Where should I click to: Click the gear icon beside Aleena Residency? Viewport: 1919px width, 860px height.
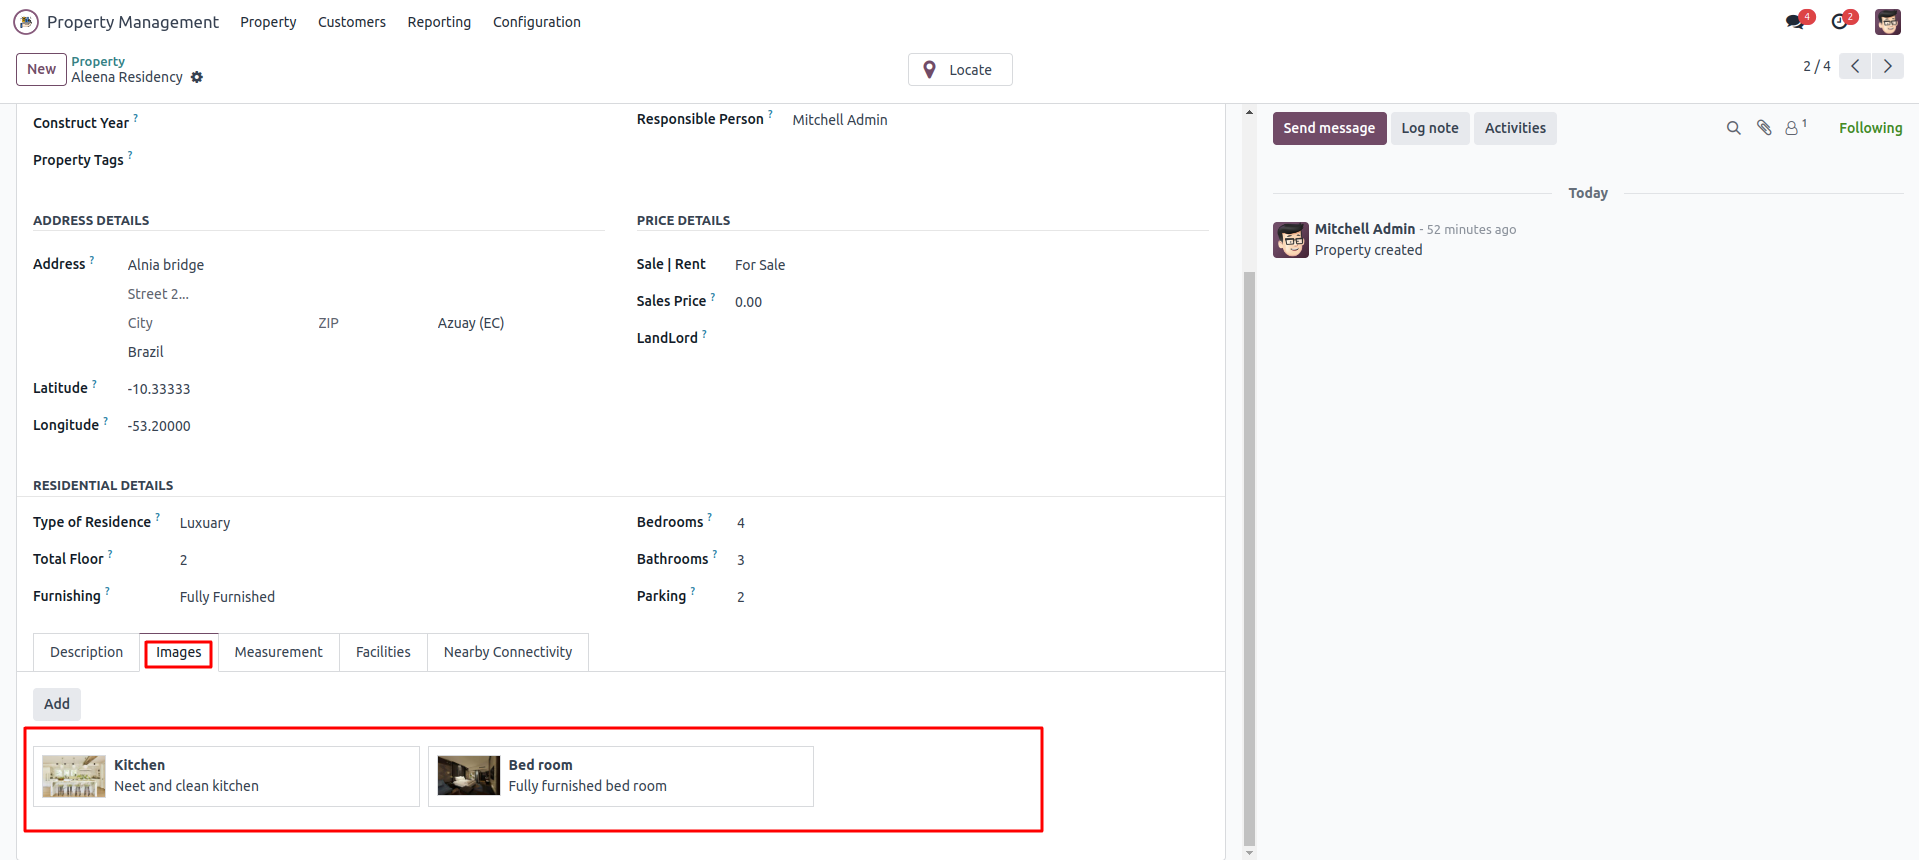click(197, 77)
